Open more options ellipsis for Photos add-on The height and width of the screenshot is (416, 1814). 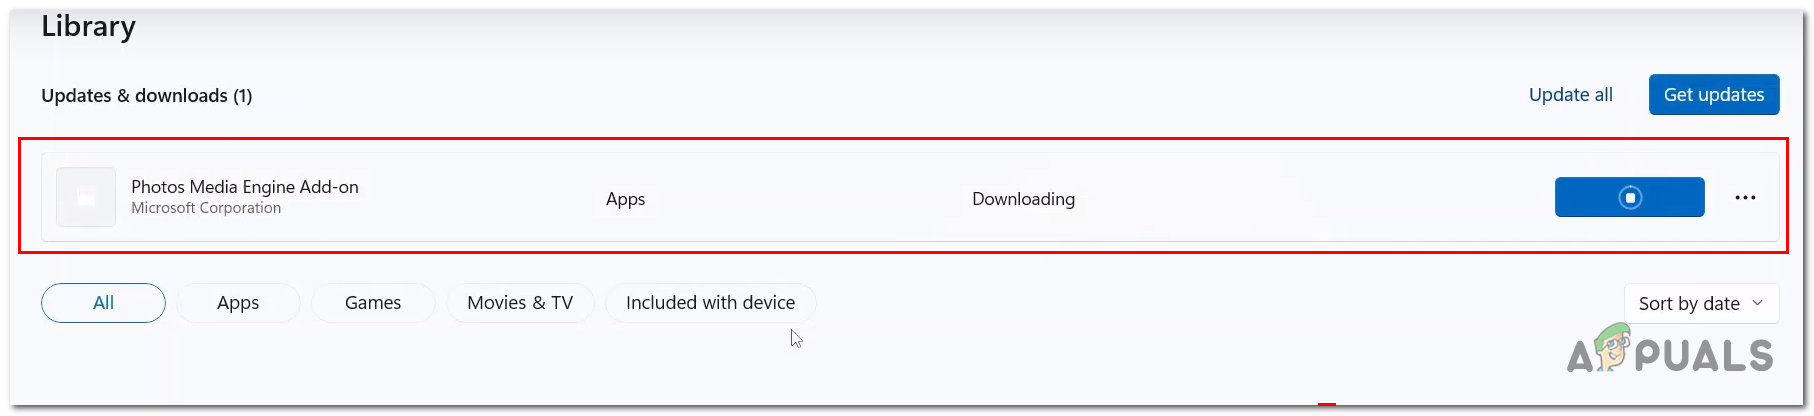pos(1745,198)
